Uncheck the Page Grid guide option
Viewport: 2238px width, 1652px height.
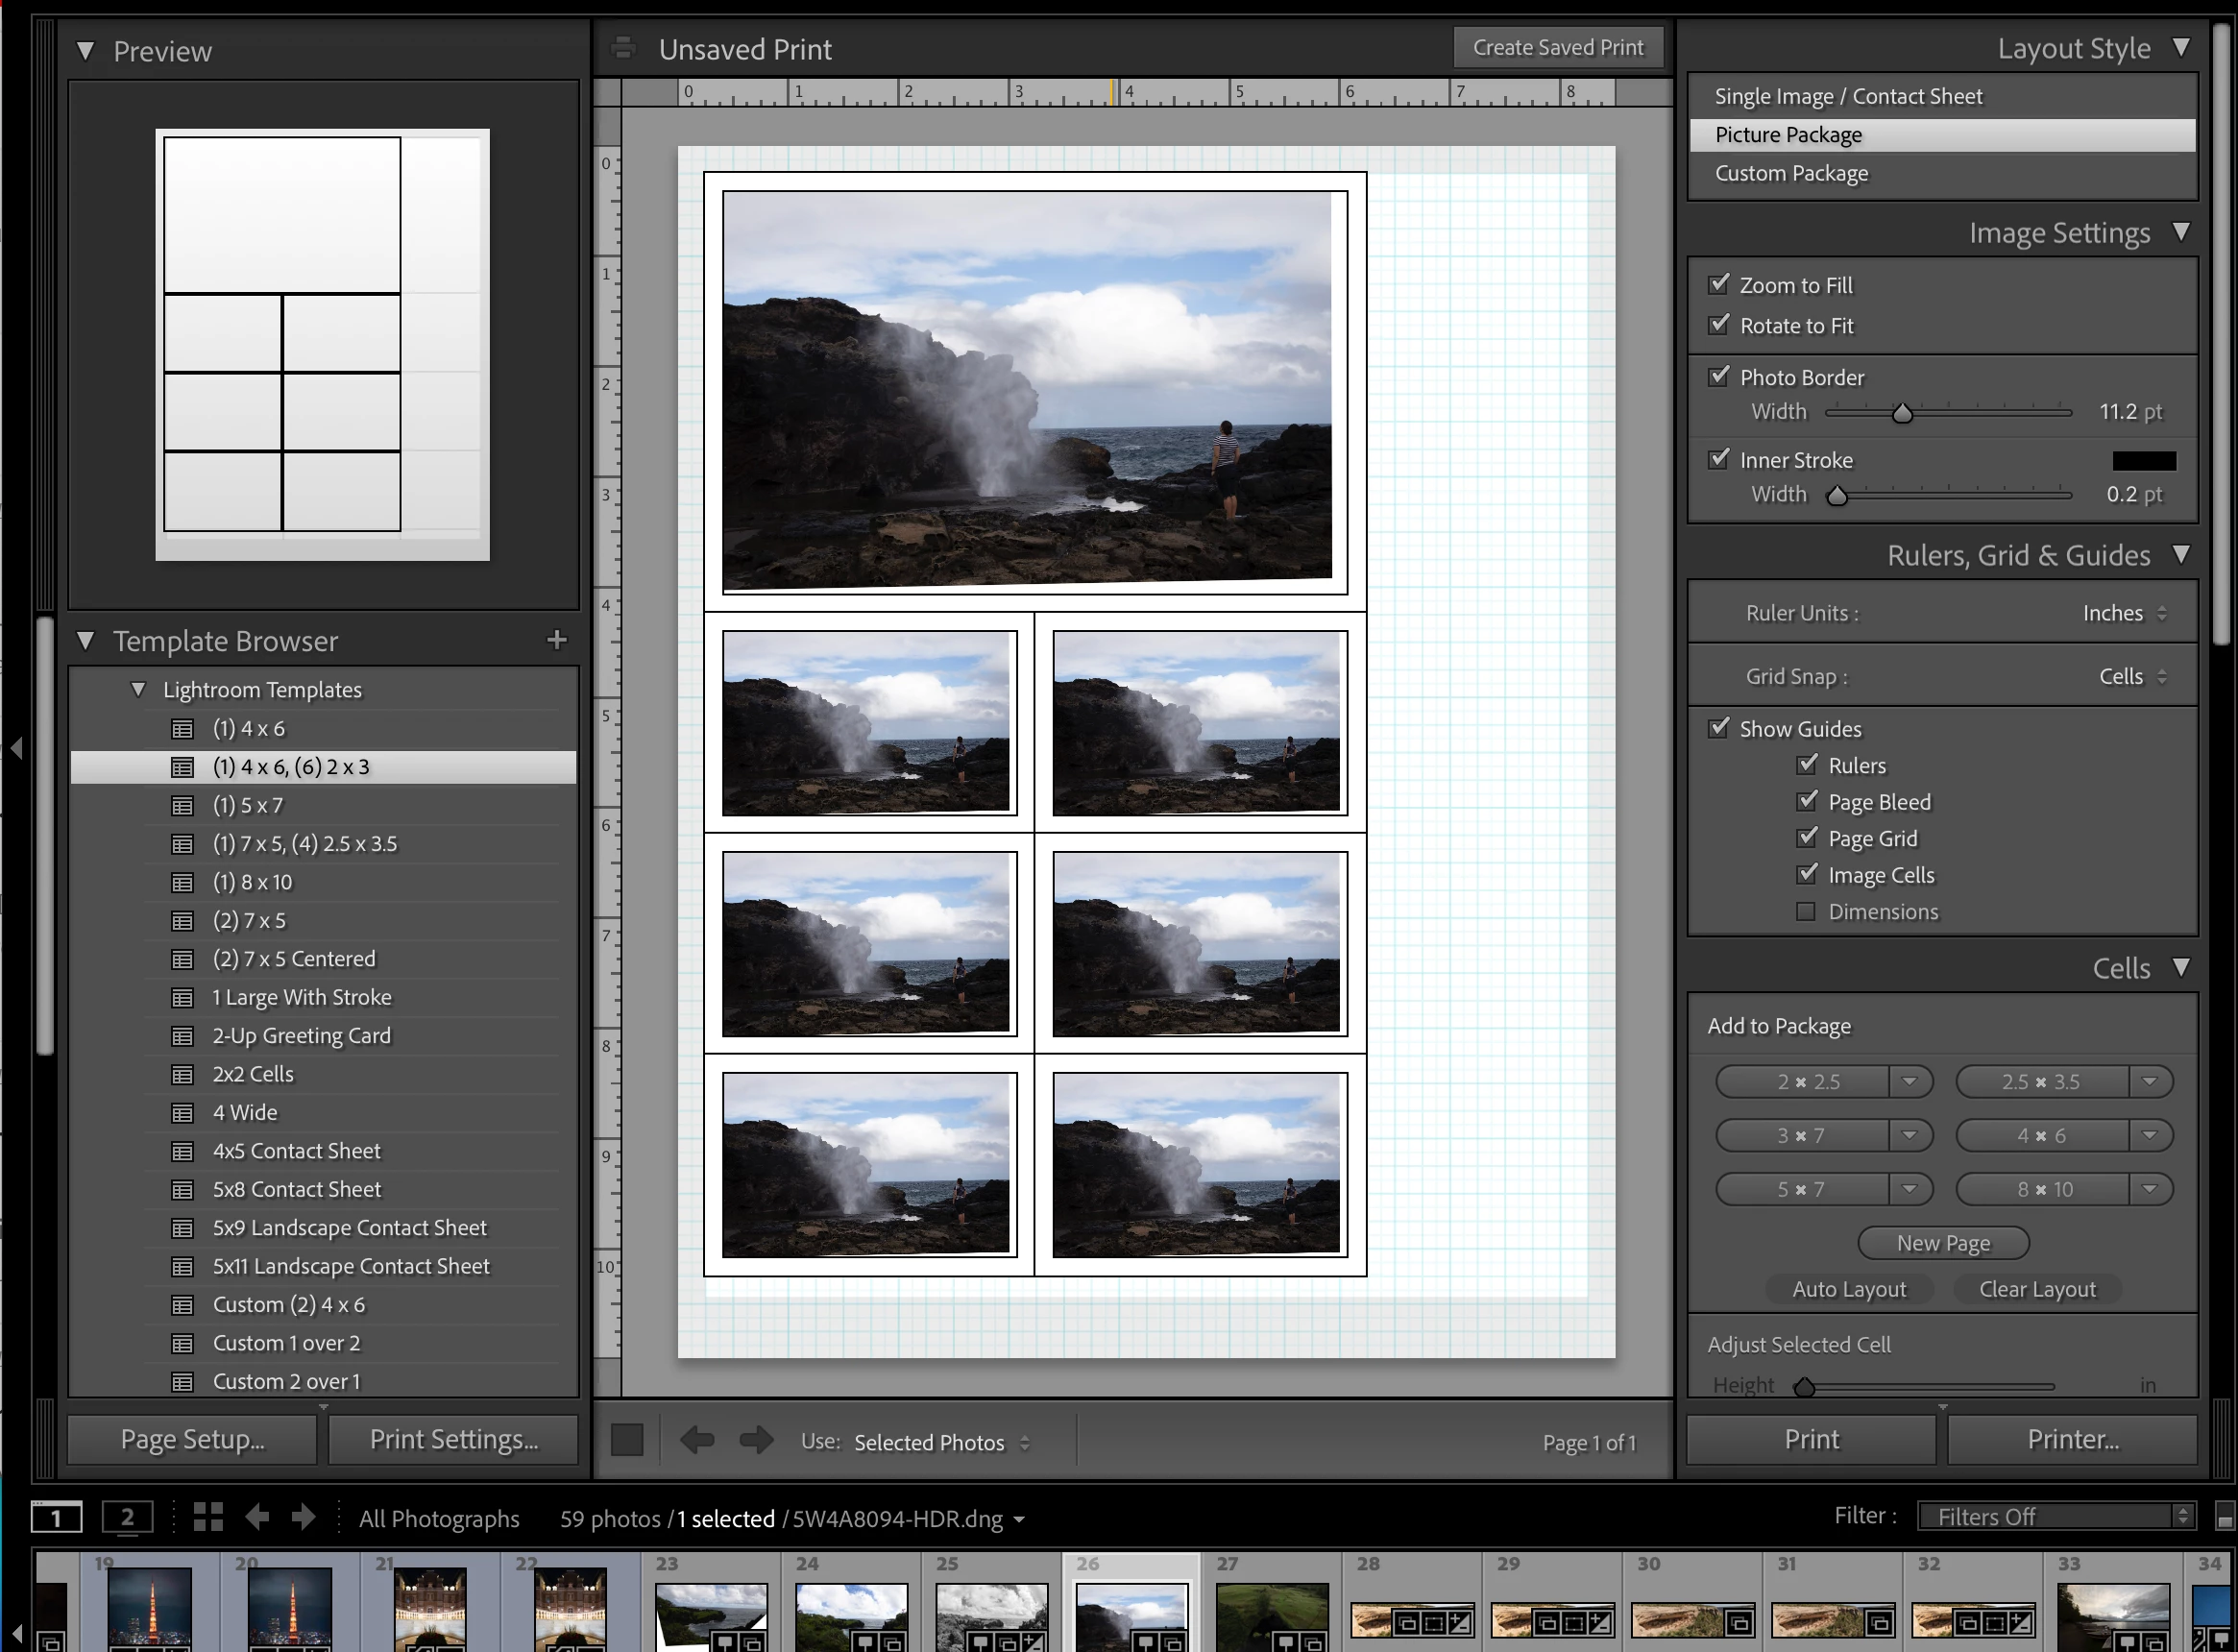coord(1807,838)
